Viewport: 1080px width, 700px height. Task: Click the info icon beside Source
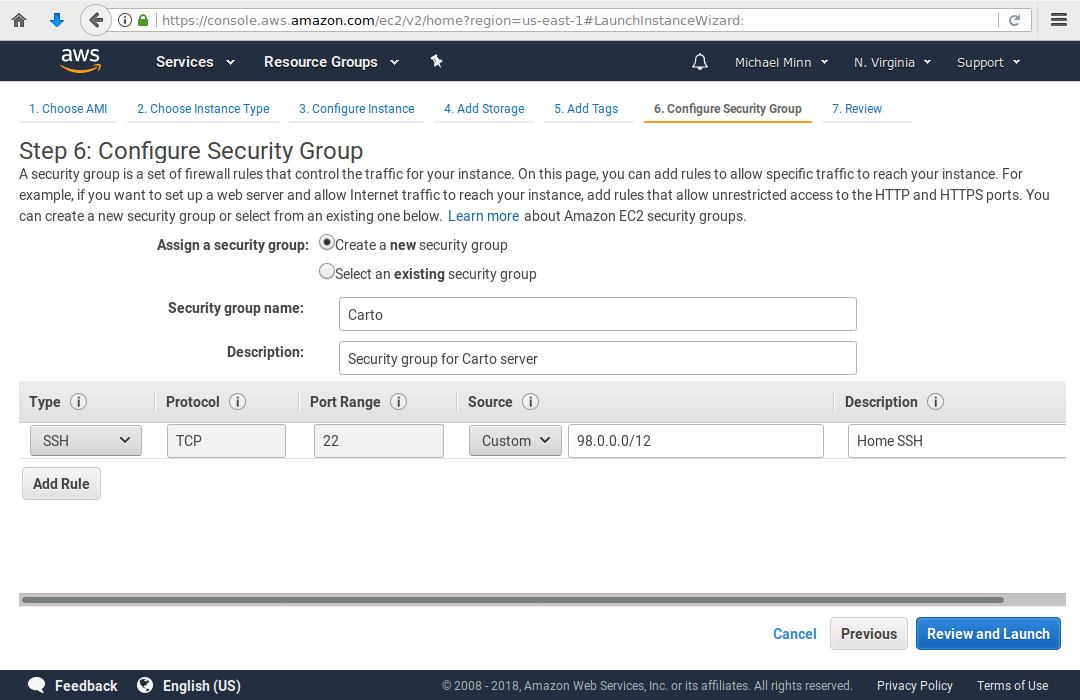click(530, 402)
